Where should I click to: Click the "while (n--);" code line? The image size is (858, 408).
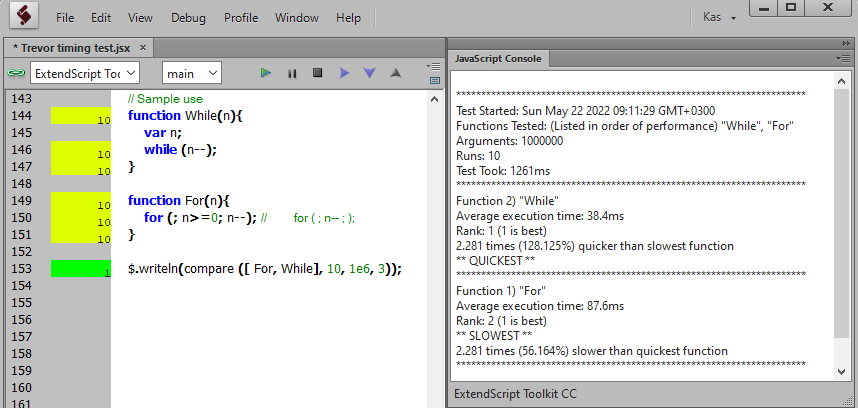181,150
